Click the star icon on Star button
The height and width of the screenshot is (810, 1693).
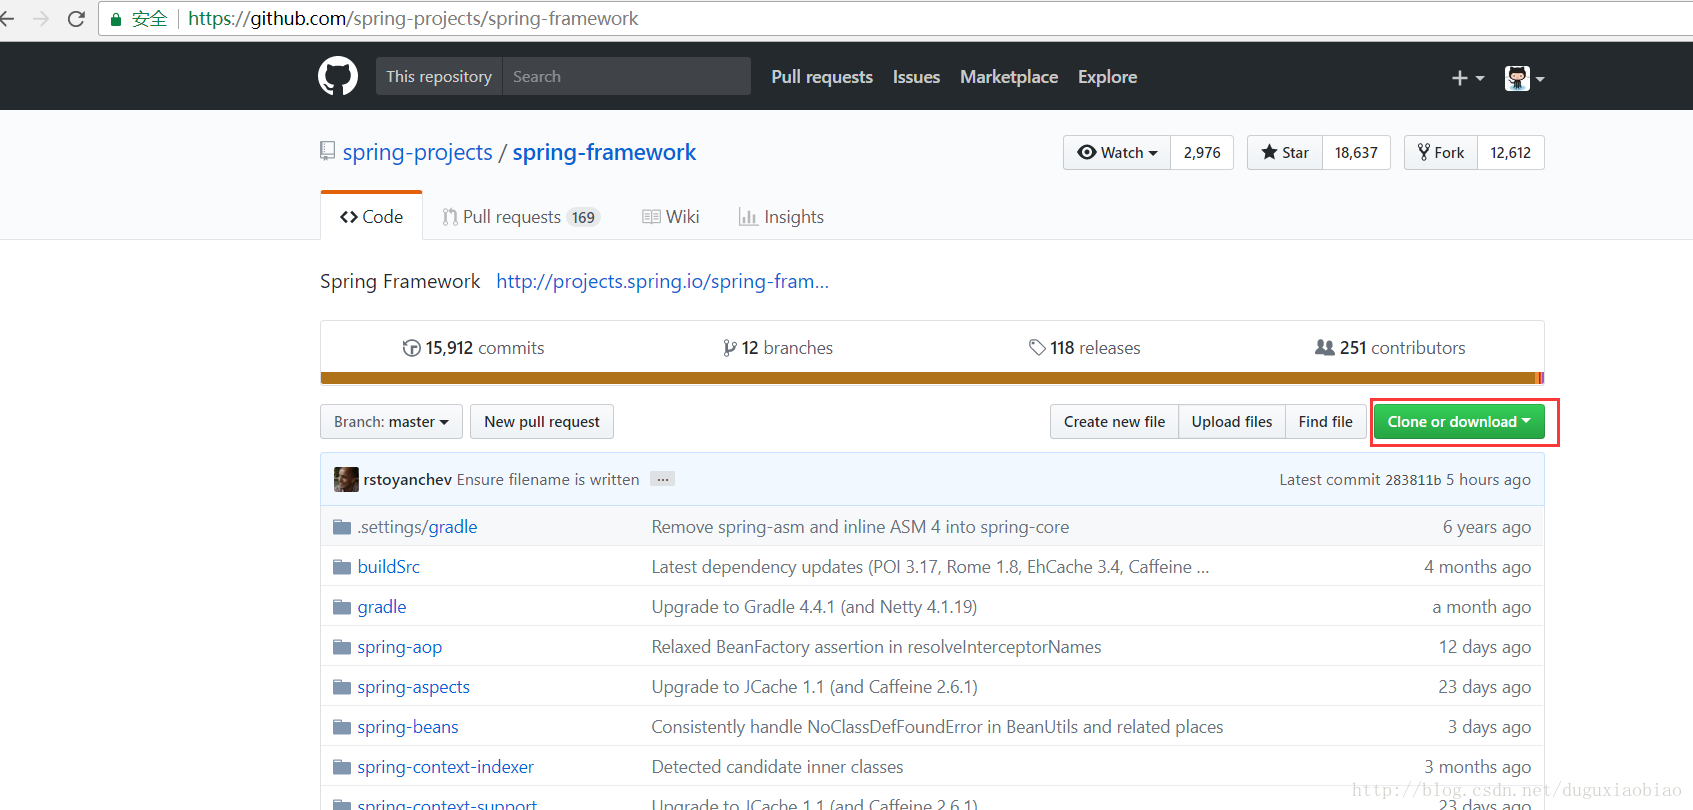pos(1269,152)
